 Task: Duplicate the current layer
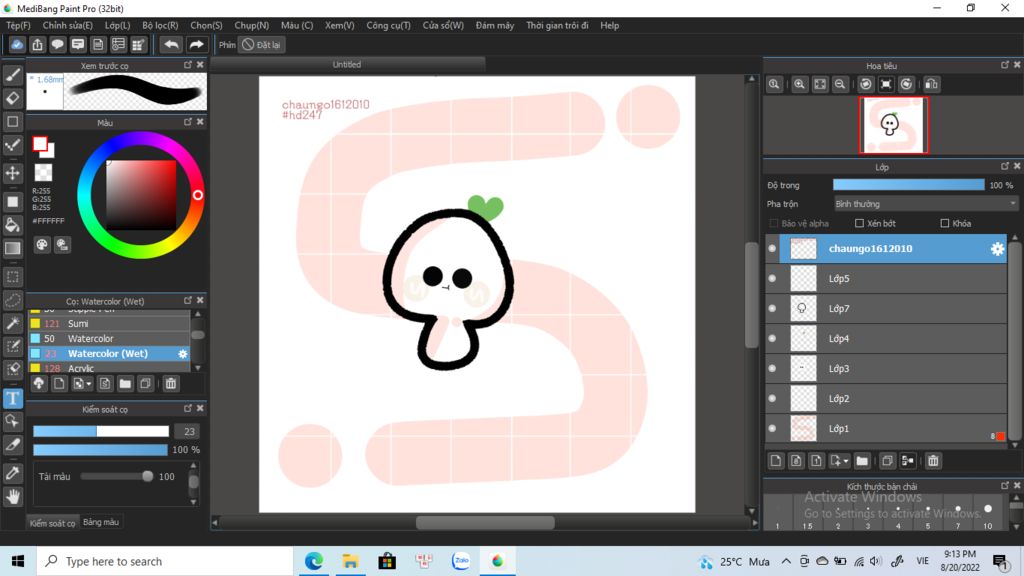pos(887,461)
